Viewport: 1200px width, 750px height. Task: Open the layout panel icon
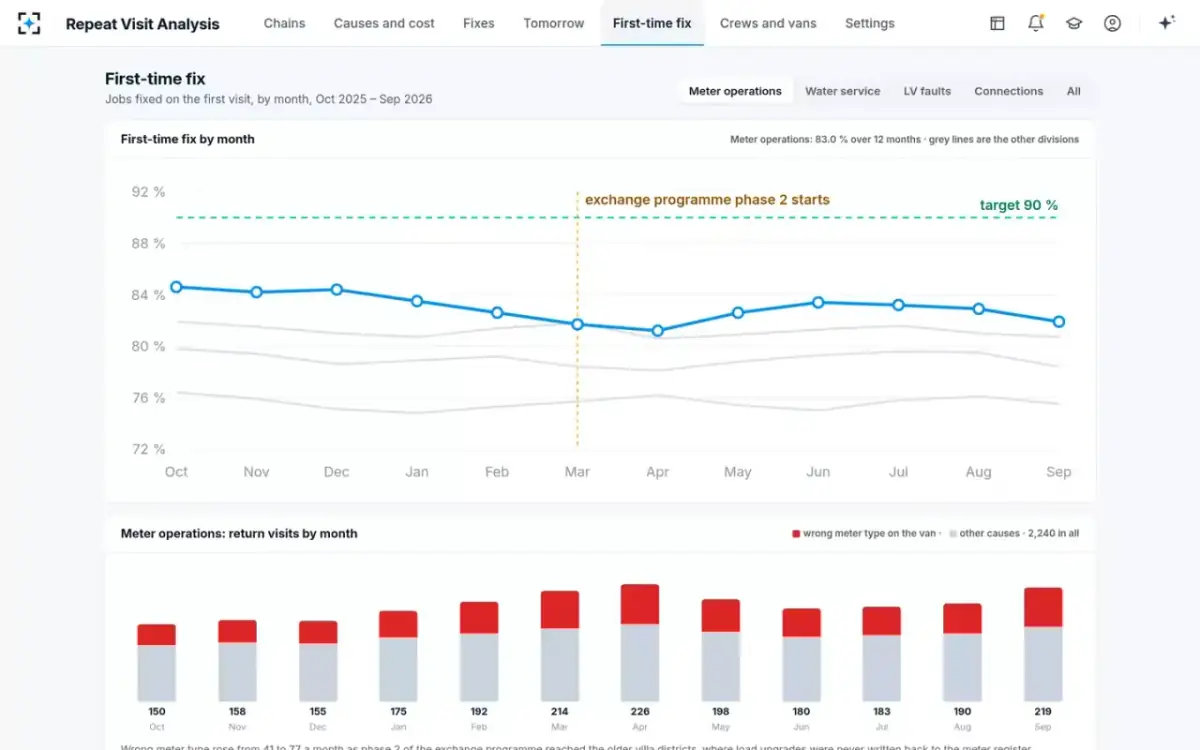pyautogui.click(x=997, y=23)
